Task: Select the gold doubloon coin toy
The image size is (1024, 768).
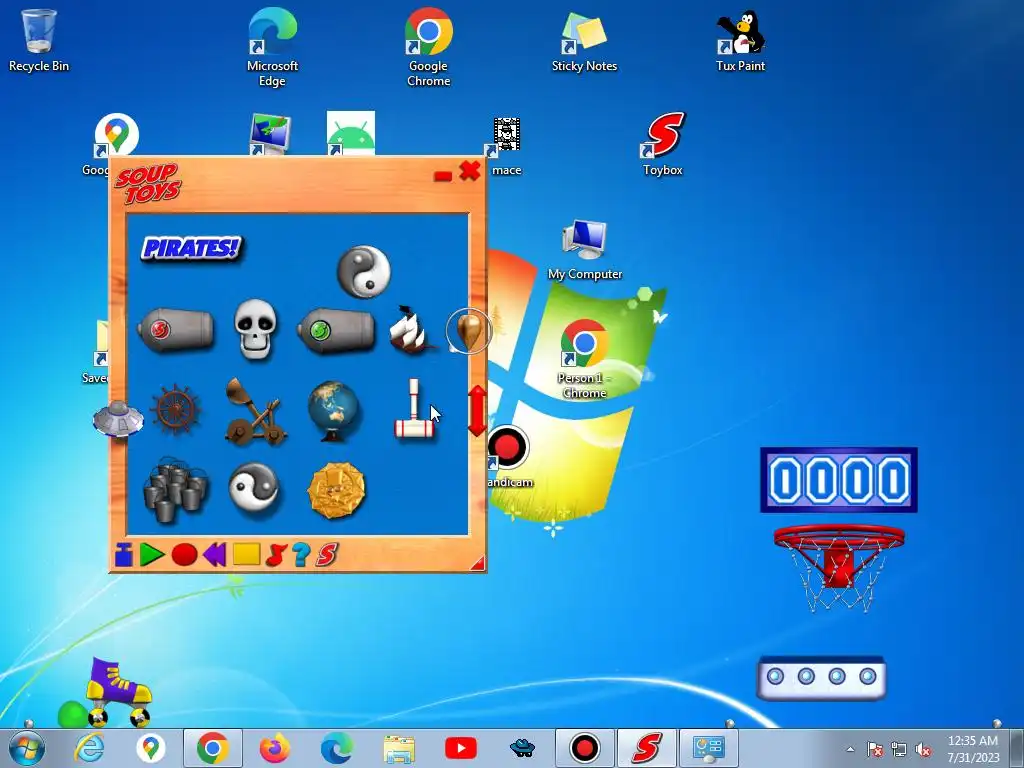Action: (x=336, y=490)
